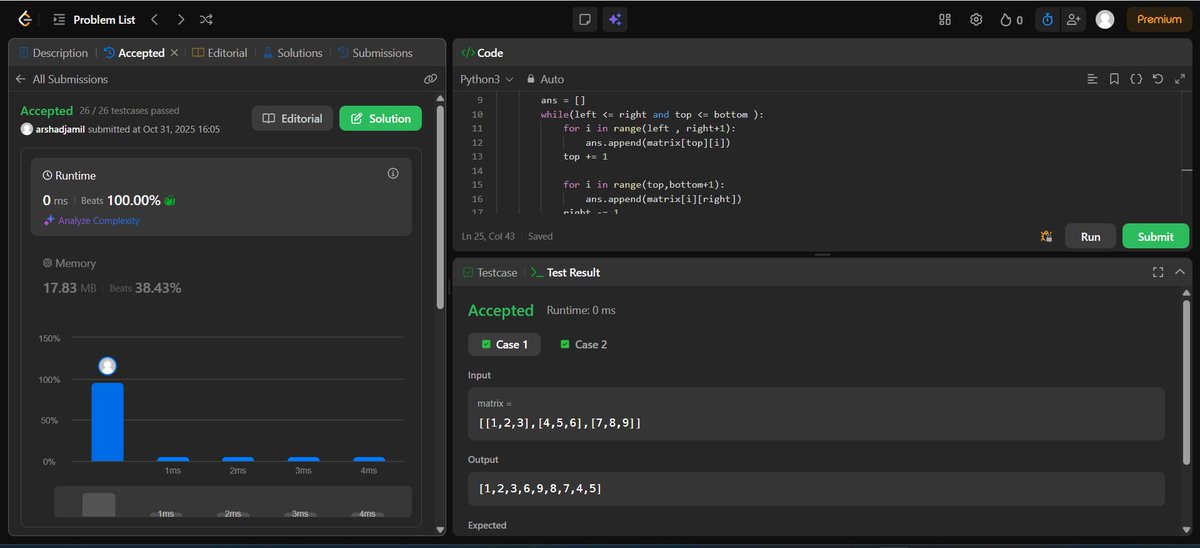This screenshot has height=548, width=1200.
Task: Click the Runtime info icon
Action: coord(393,173)
